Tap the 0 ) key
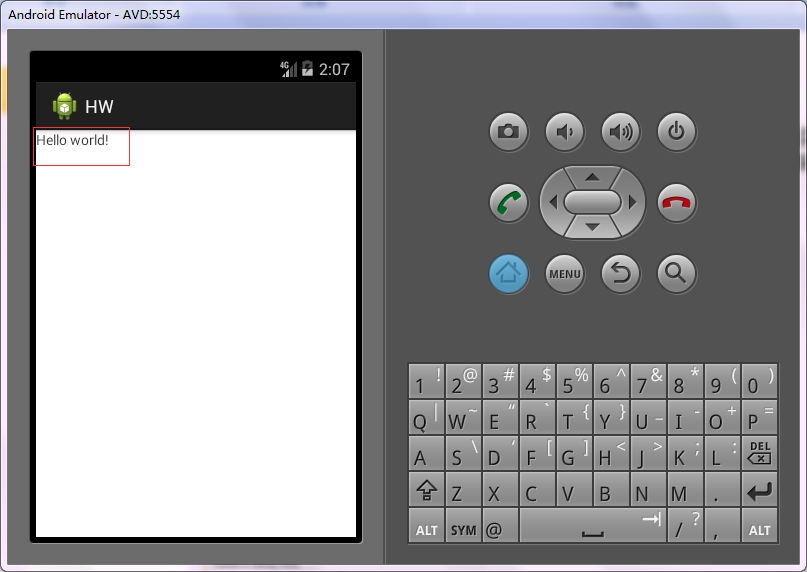The image size is (807, 572). [x=760, y=381]
